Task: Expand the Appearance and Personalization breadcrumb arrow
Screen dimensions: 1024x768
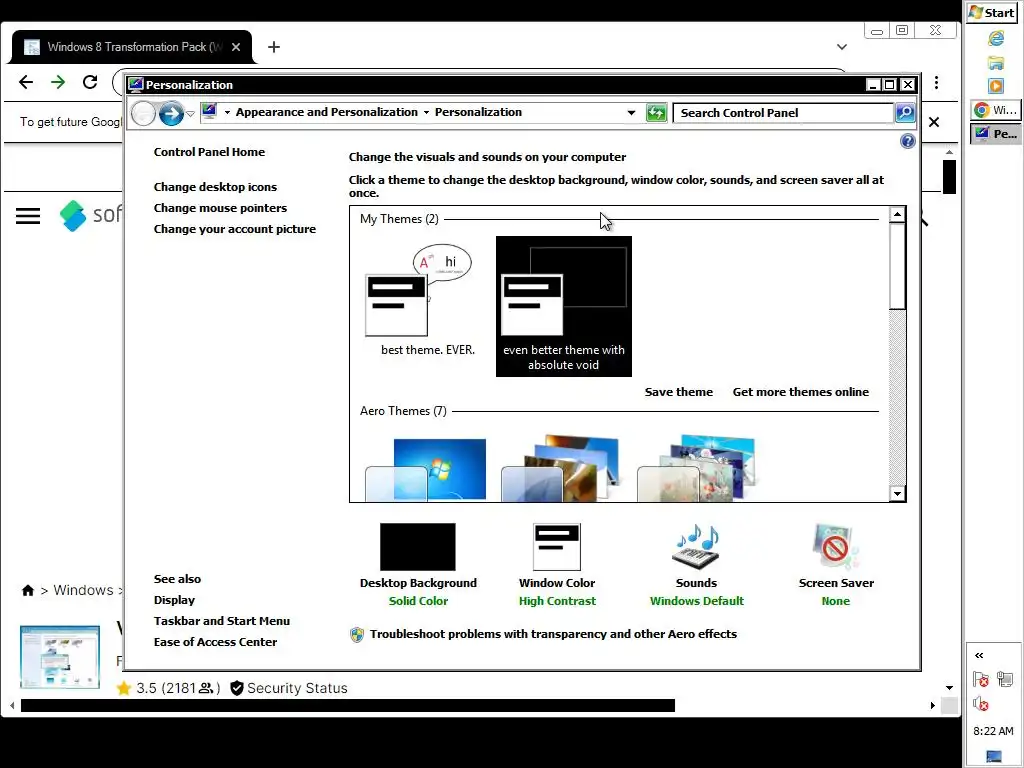Action: coord(426,112)
